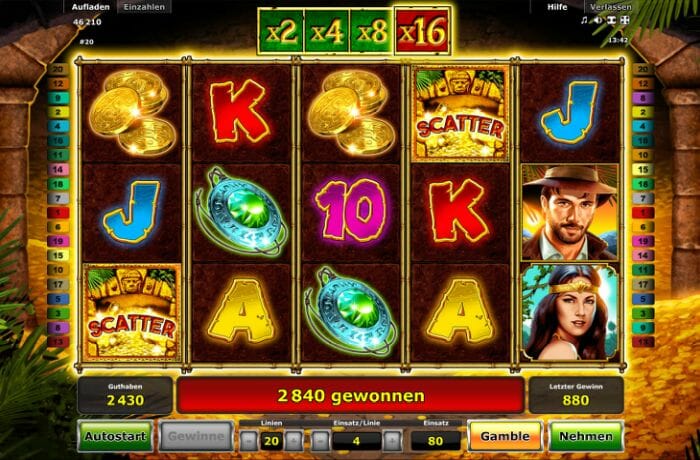Mute sound with the speaker icon
This screenshot has height=460, width=700.
[x=597, y=20]
